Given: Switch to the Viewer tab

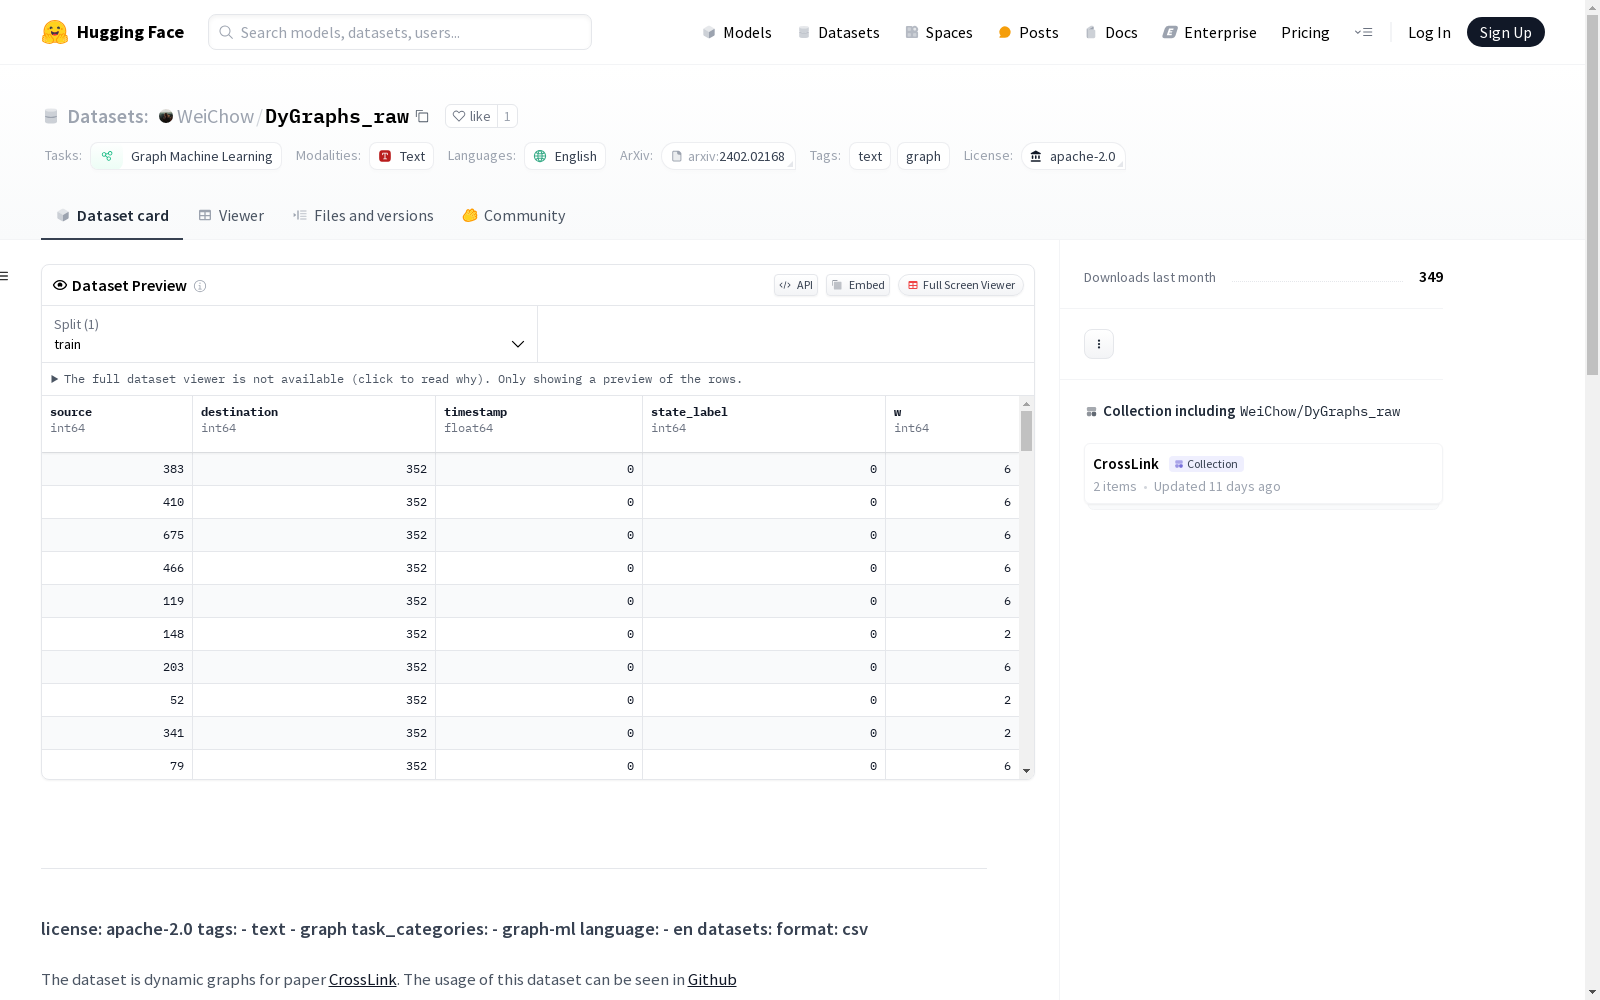Looking at the screenshot, I should click(x=231, y=216).
